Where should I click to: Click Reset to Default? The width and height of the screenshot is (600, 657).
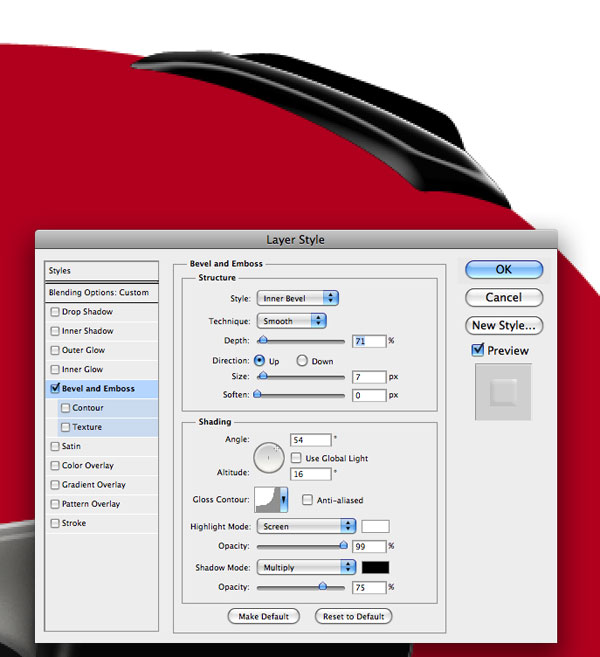click(353, 616)
